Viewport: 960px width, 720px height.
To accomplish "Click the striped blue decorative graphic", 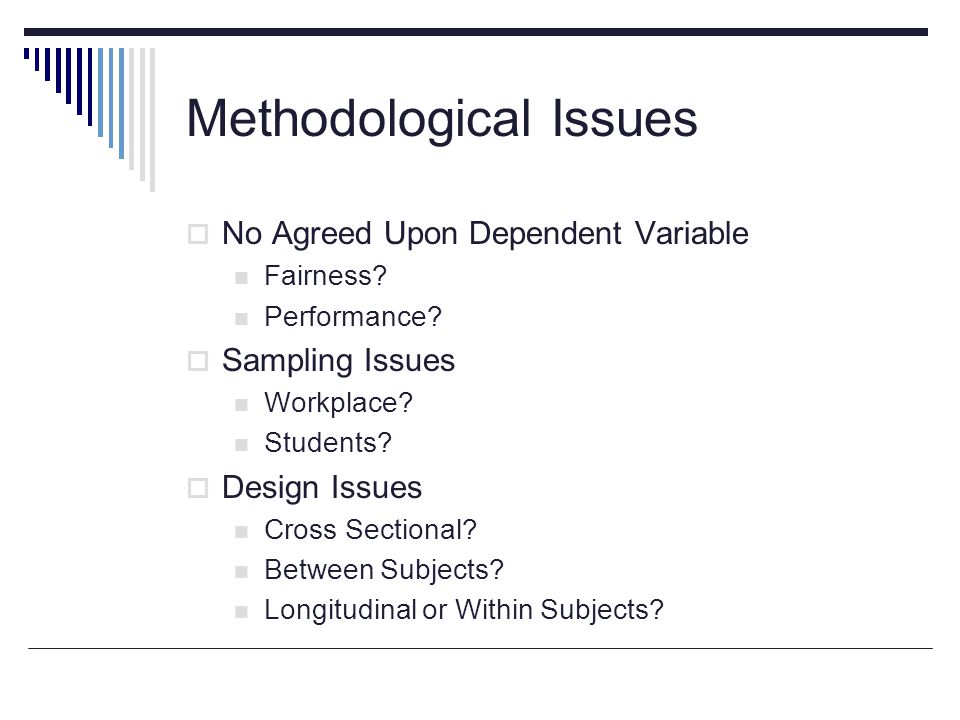I will (89, 119).
